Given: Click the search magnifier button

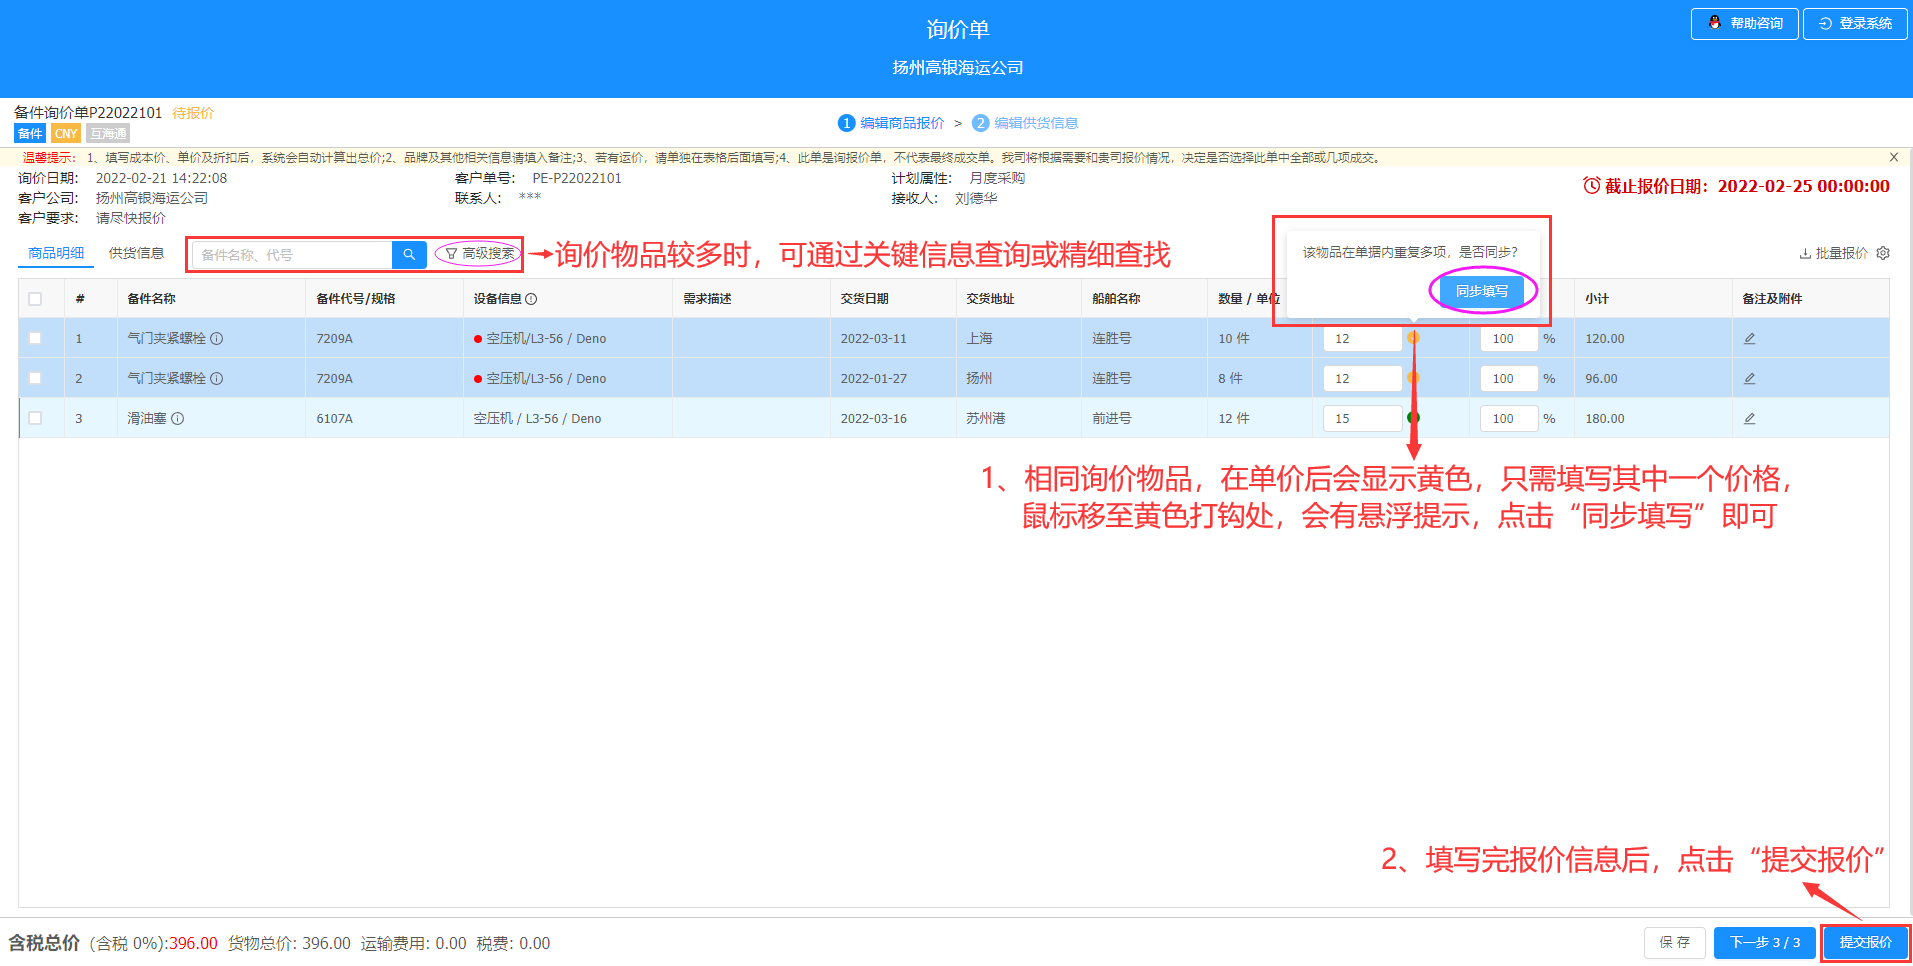Looking at the screenshot, I should click(409, 255).
